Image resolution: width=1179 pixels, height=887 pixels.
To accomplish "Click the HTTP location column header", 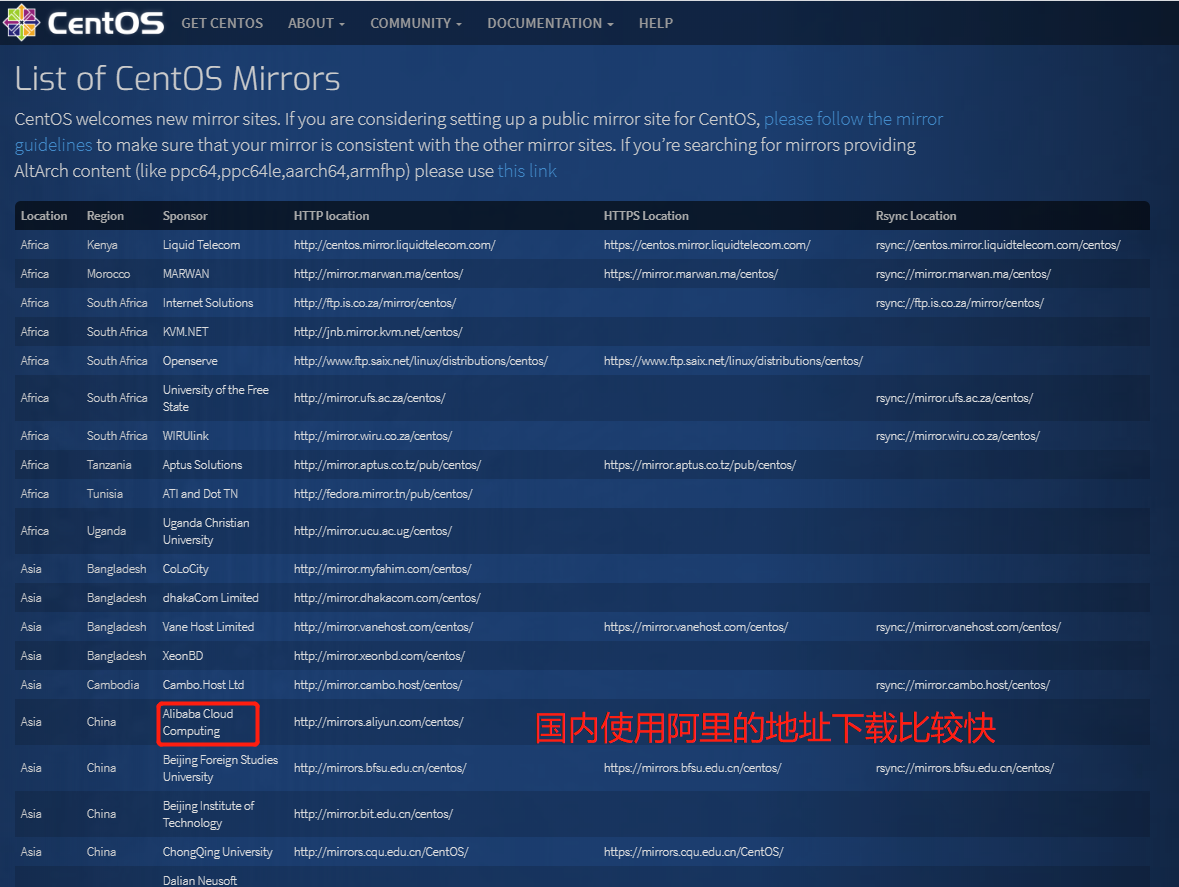I will [332, 216].
